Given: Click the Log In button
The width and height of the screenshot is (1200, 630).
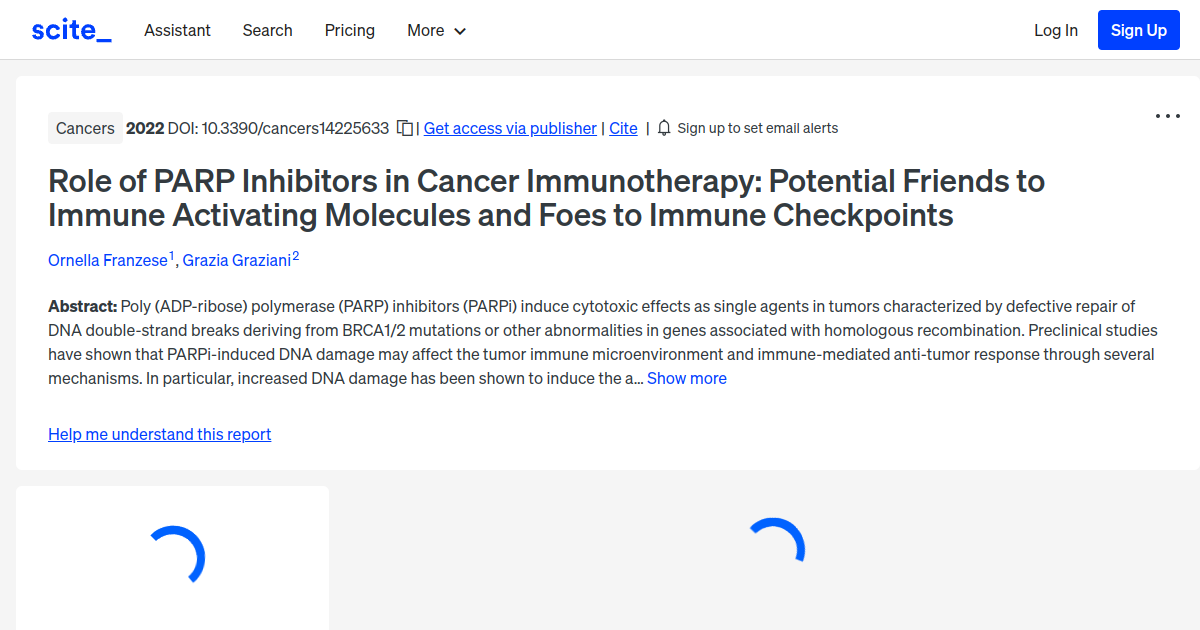Looking at the screenshot, I should click(x=1056, y=30).
